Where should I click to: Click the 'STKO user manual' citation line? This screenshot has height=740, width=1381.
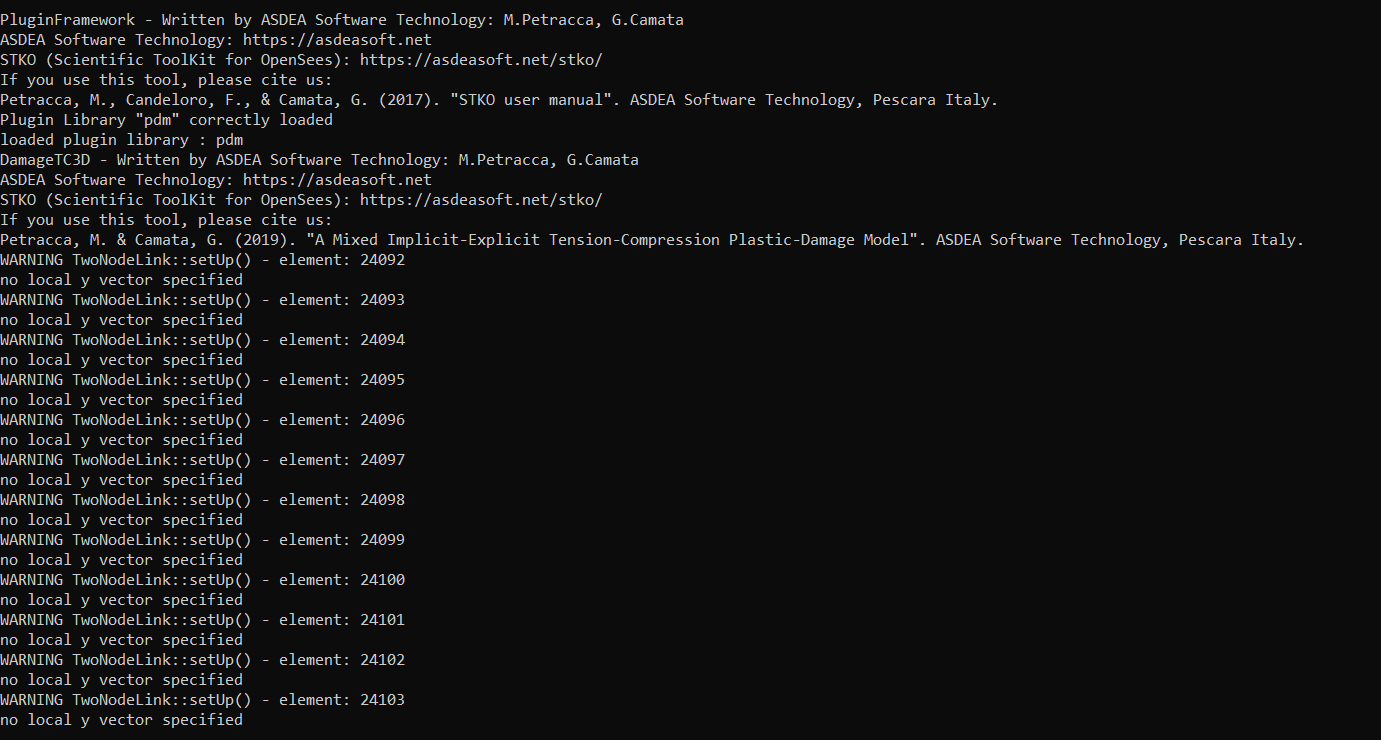tap(499, 100)
